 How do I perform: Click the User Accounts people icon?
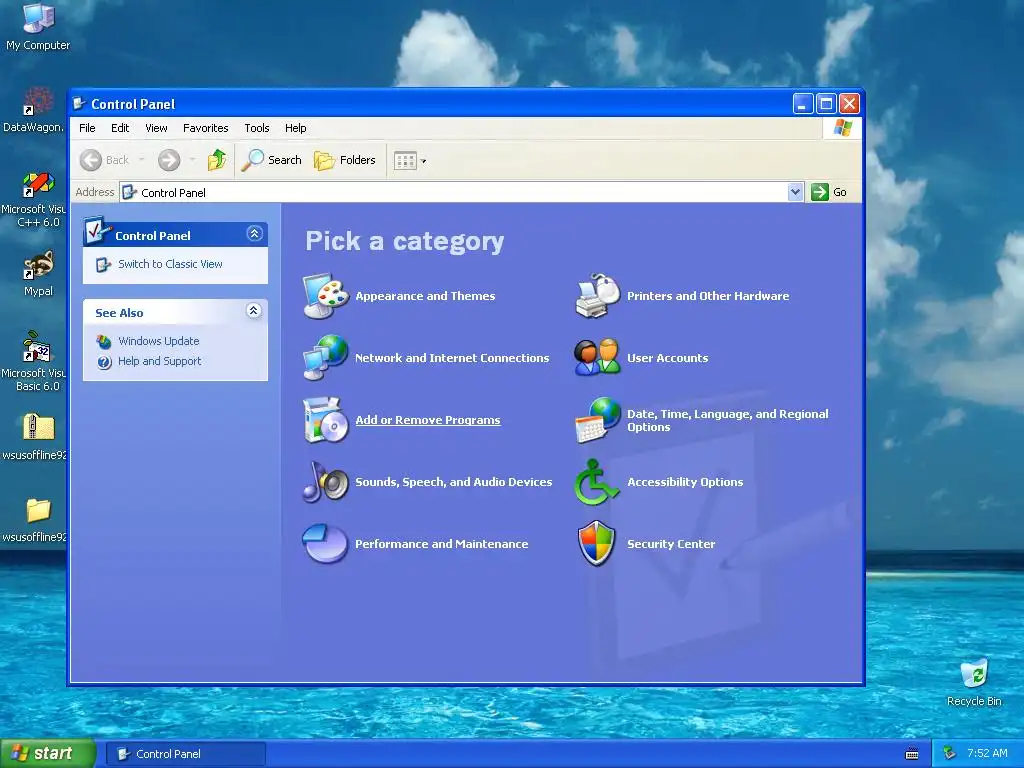click(597, 358)
